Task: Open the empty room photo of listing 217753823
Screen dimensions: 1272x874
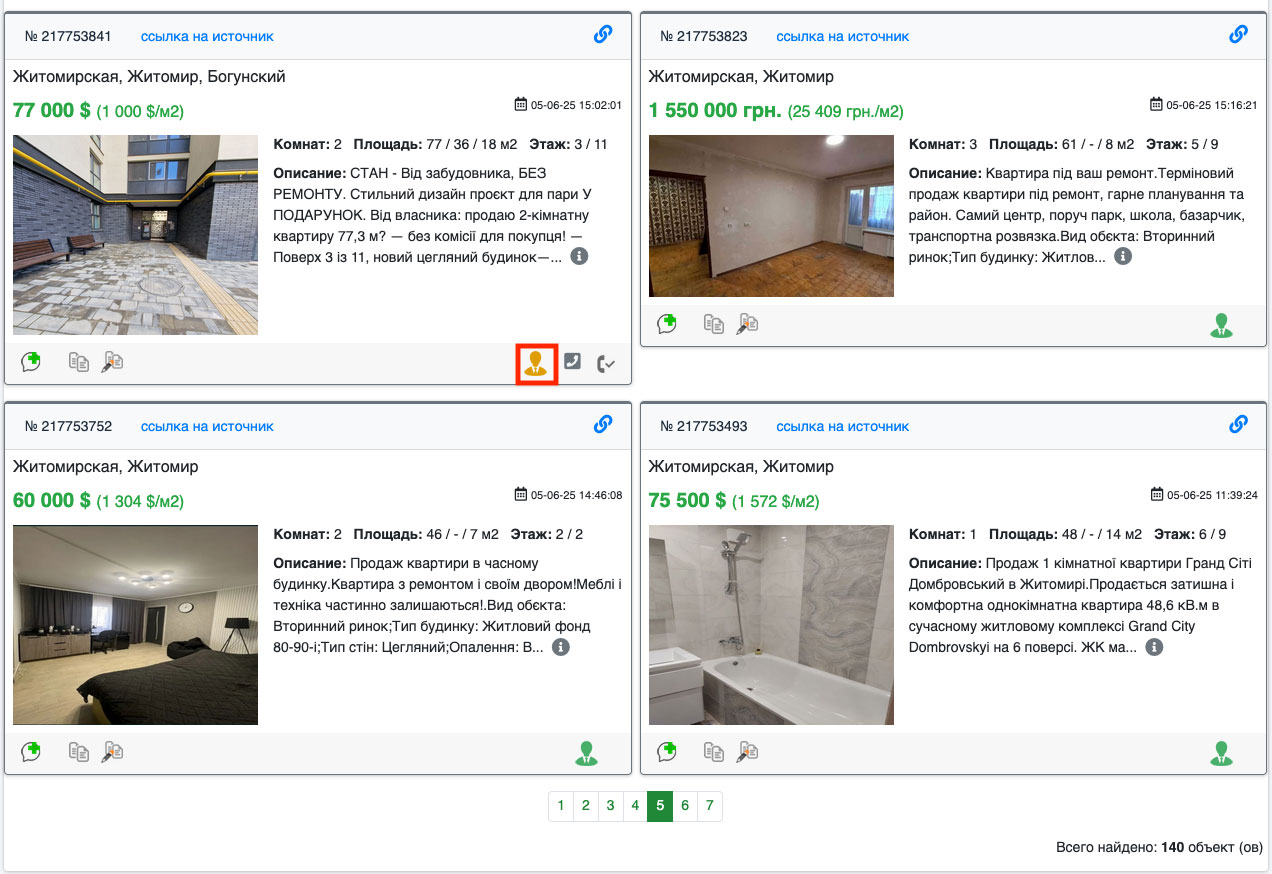Action: click(x=771, y=216)
